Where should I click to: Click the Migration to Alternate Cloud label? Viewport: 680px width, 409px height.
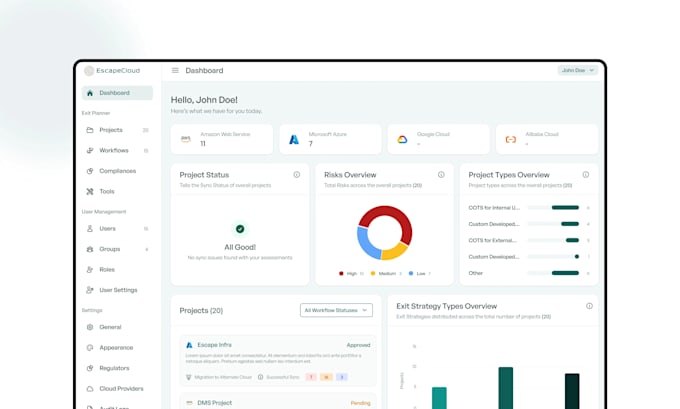pos(223,377)
